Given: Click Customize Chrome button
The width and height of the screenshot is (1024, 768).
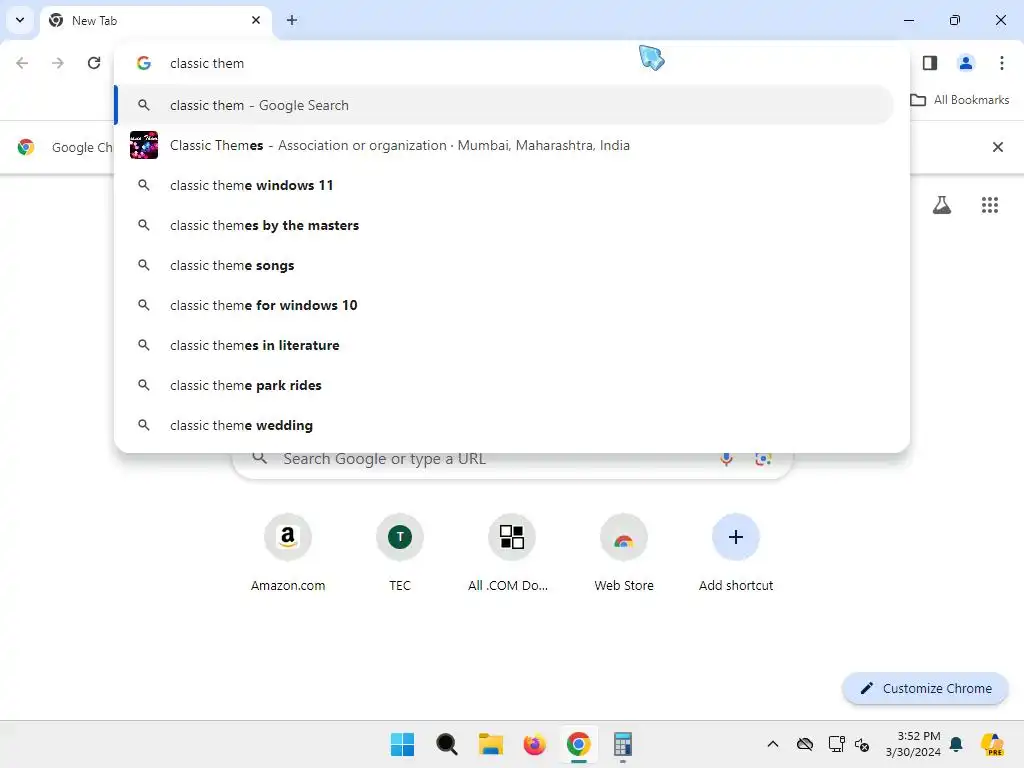Looking at the screenshot, I should (x=925, y=688).
